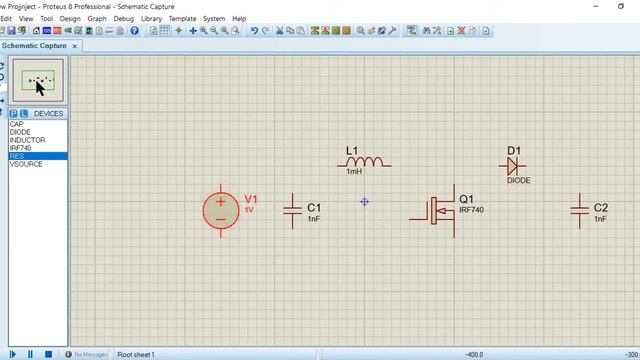Screen dimensions: 640x360
Task: Click Root sheet 1 in status bar
Action: [x=136, y=355]
